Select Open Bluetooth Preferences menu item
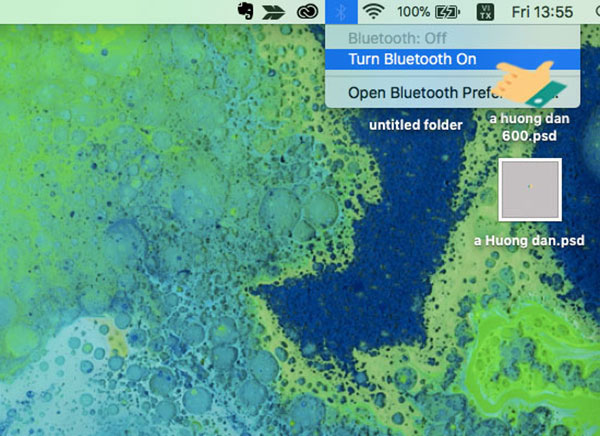 coord(453,93)
